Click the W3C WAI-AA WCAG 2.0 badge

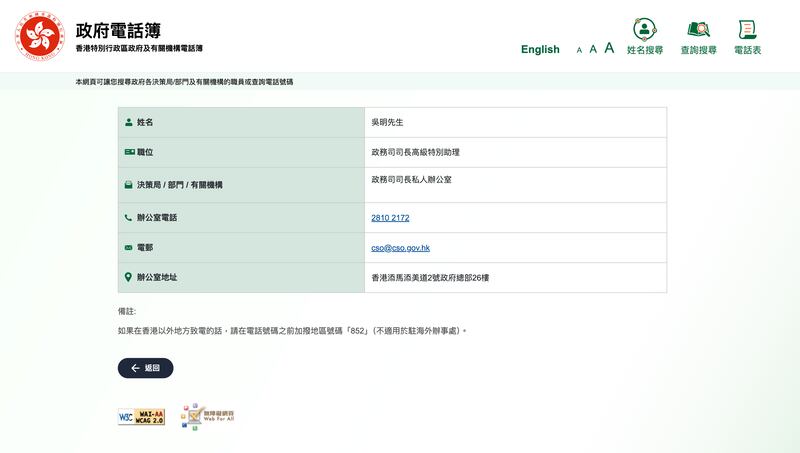(x=141, y=416)
